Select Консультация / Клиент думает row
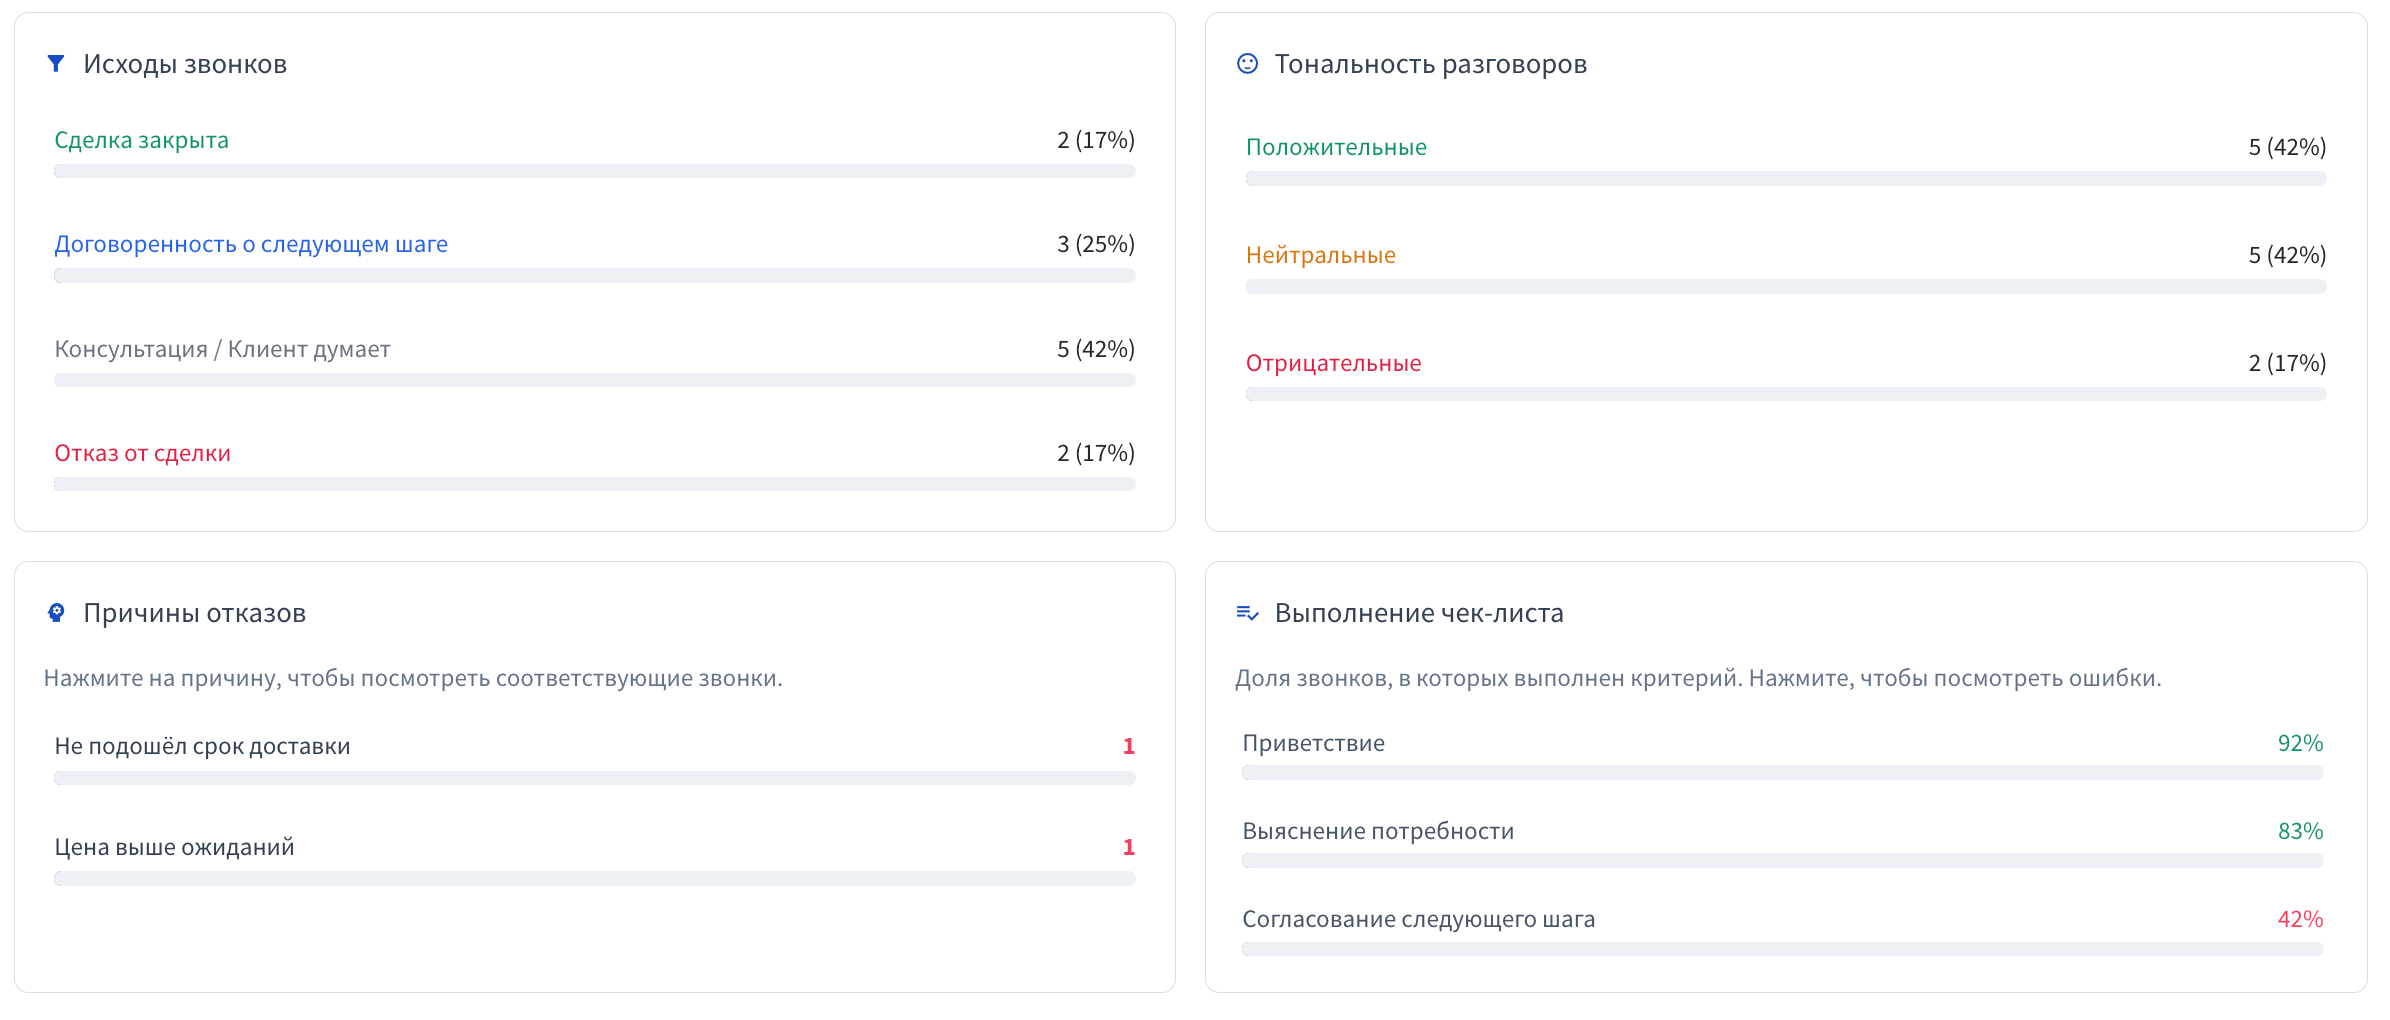Viewport: 2390px width, 1020px height. [x=594, y=361]
